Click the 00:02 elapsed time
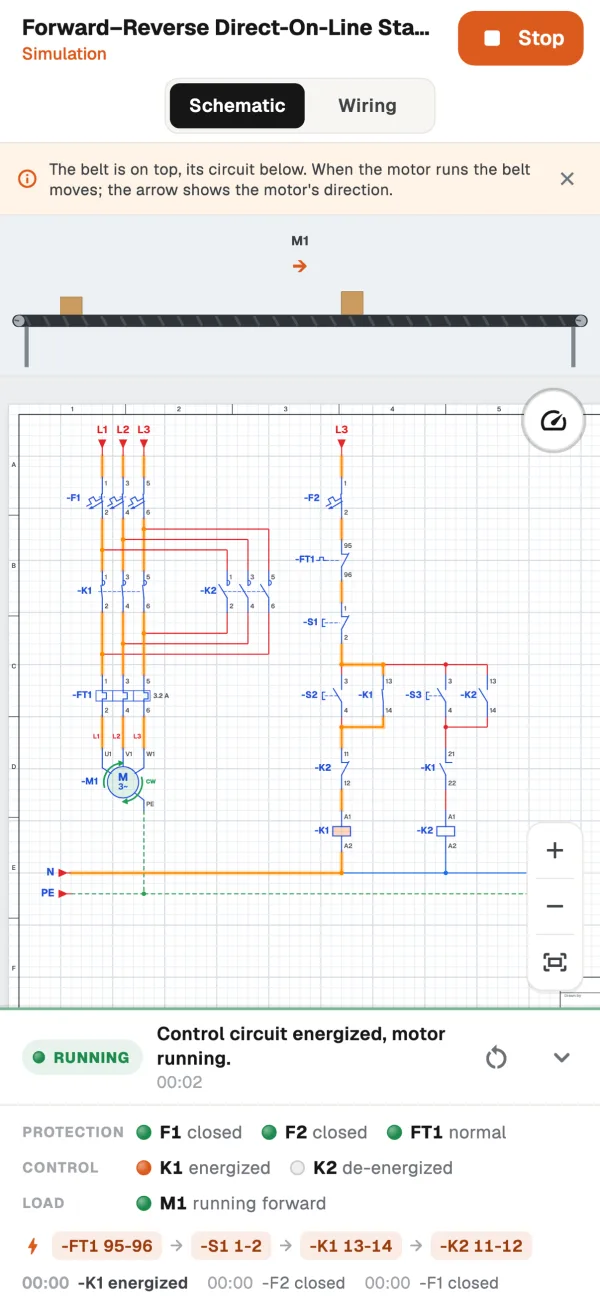600x1305 pixels. 179,1082
